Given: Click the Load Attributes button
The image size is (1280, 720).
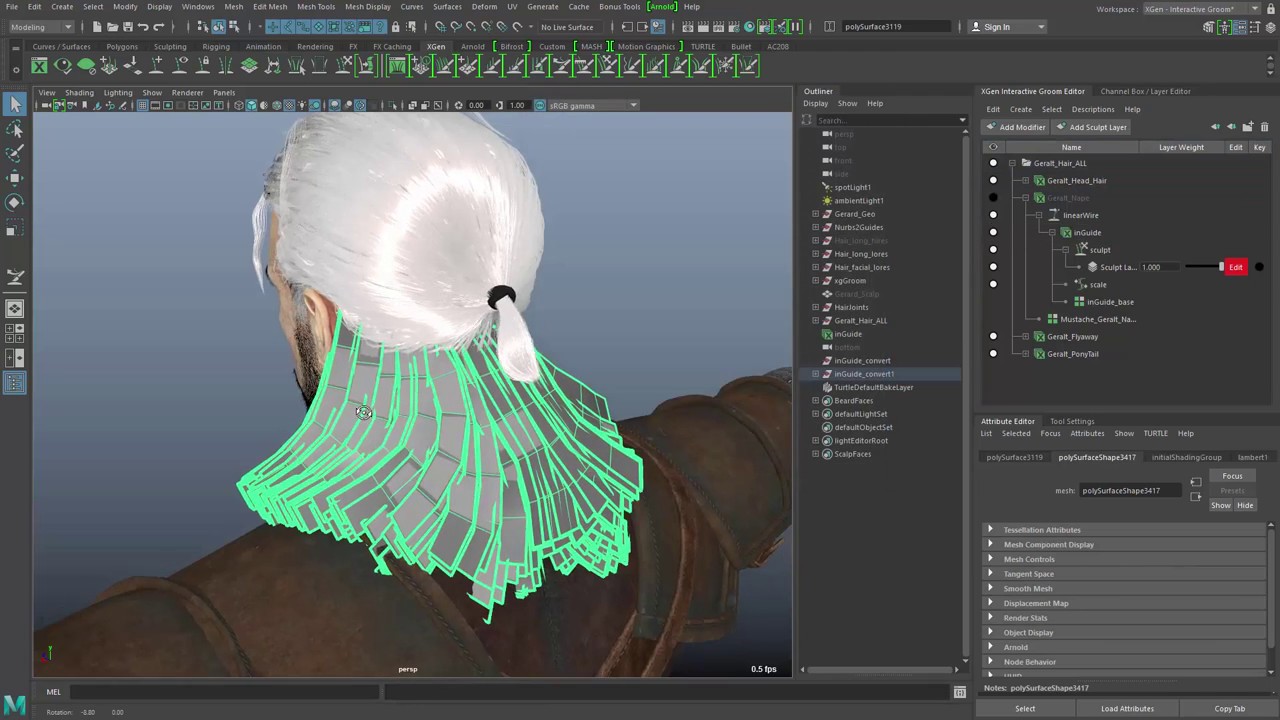Looking at the screenshot, I should click(1127, 709).
